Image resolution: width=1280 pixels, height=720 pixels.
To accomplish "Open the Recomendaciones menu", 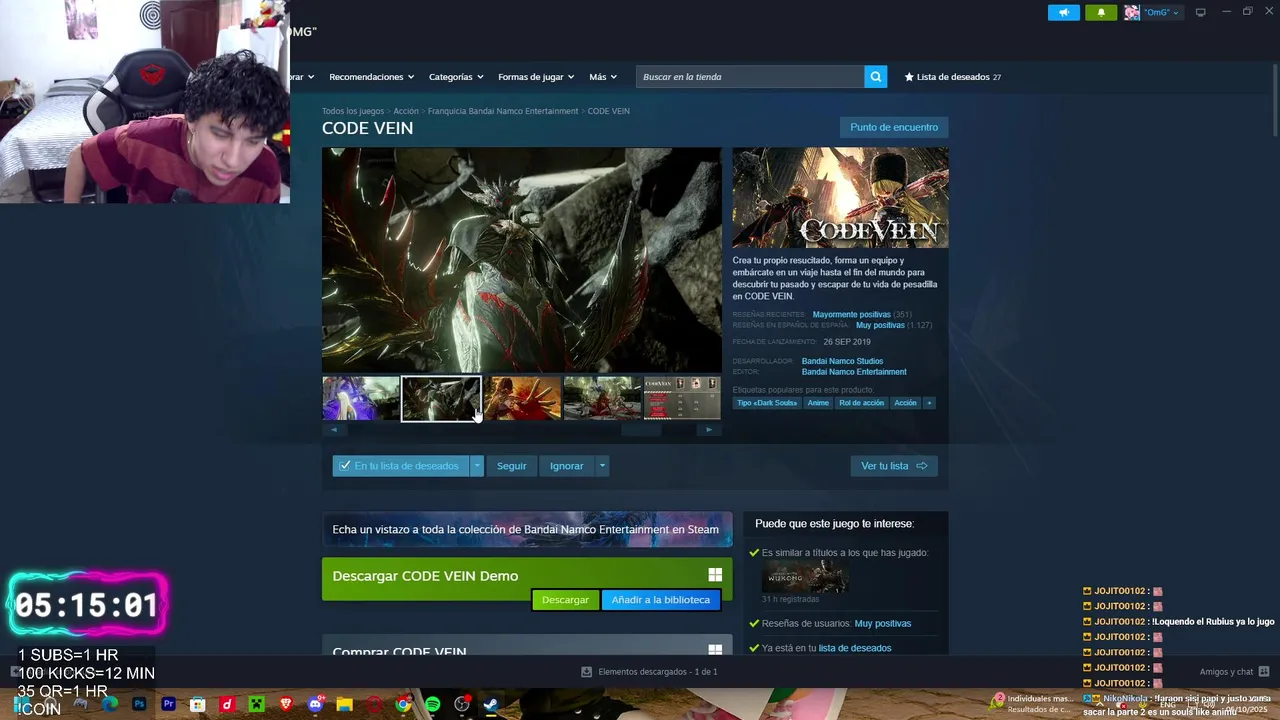I will click(372, 77).
